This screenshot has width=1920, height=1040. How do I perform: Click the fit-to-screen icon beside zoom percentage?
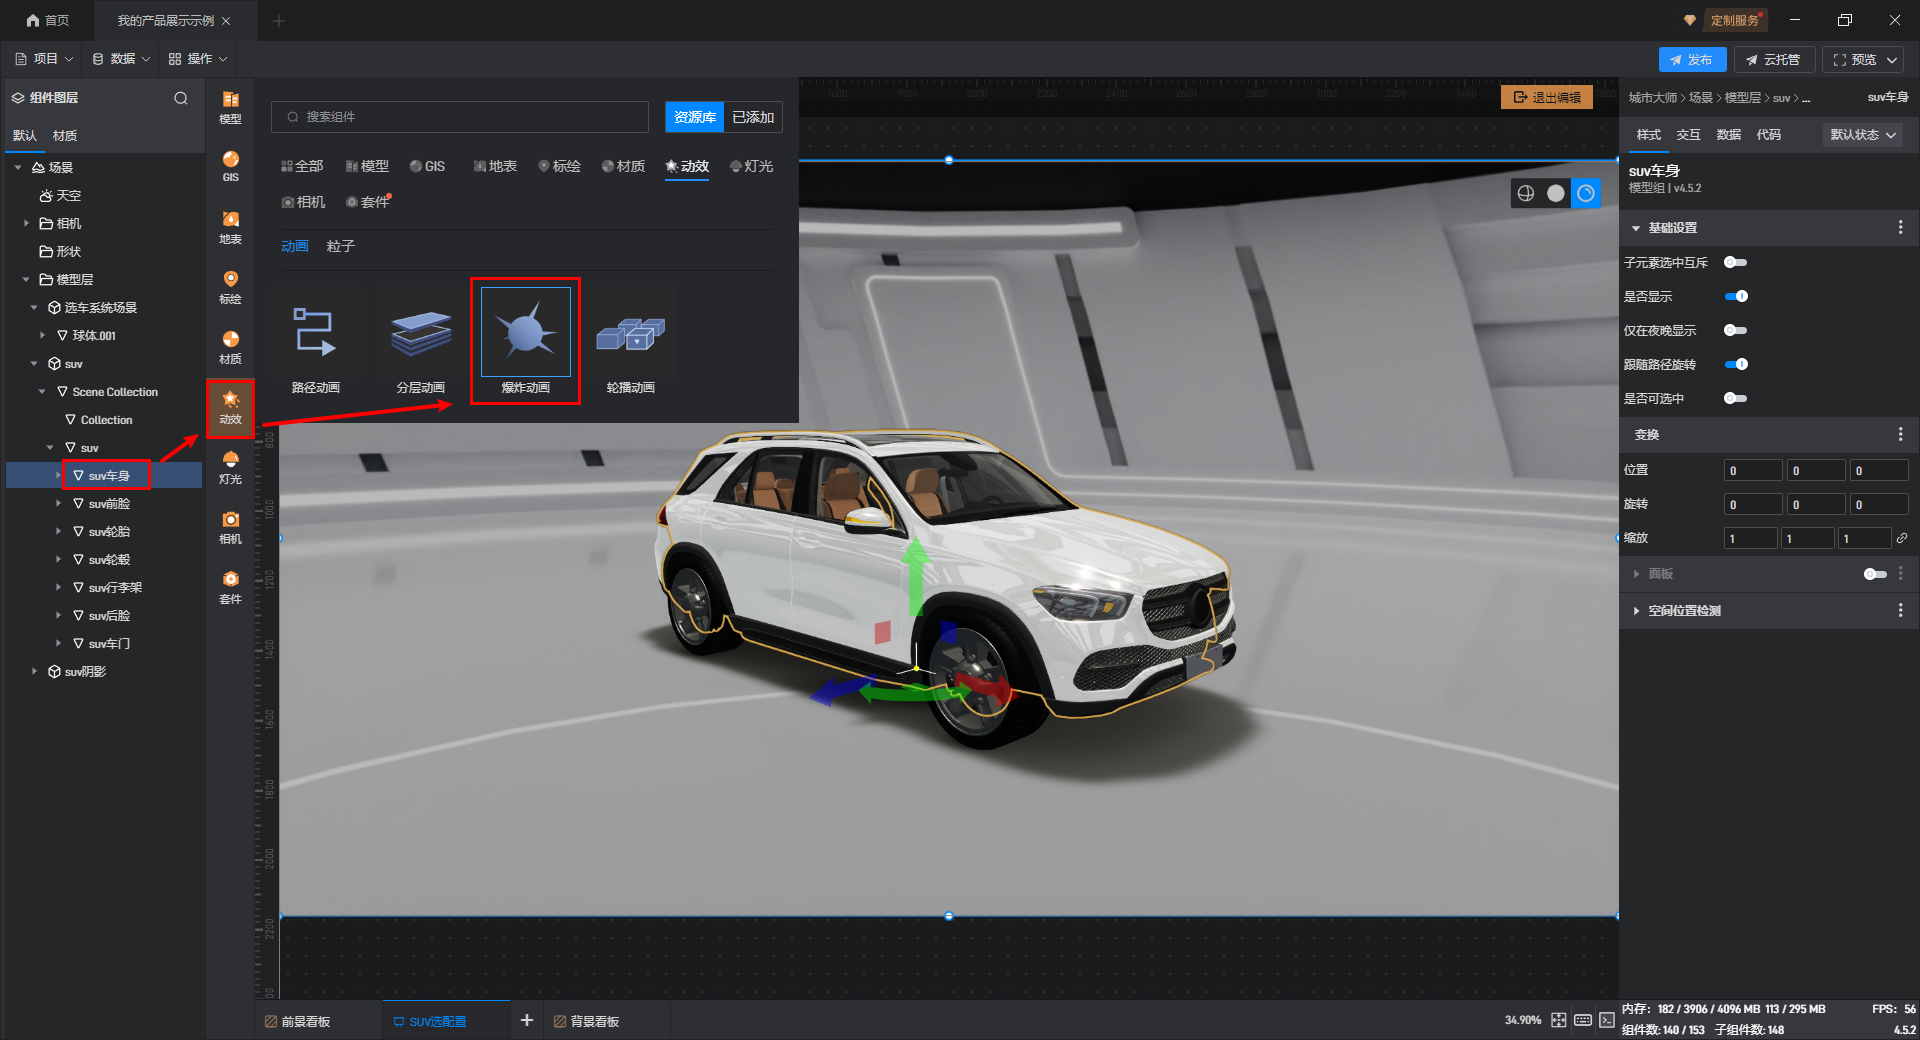pos(1559,1020)
